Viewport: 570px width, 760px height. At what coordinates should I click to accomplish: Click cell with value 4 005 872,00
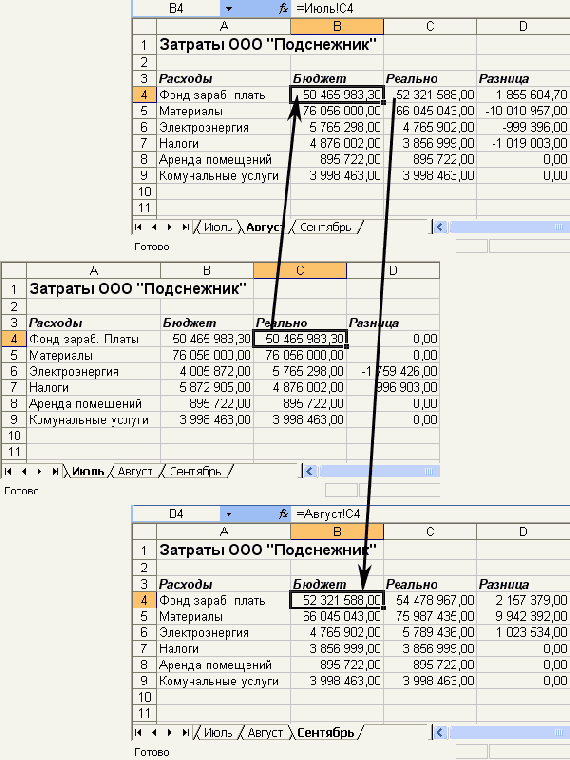(207, 371)
